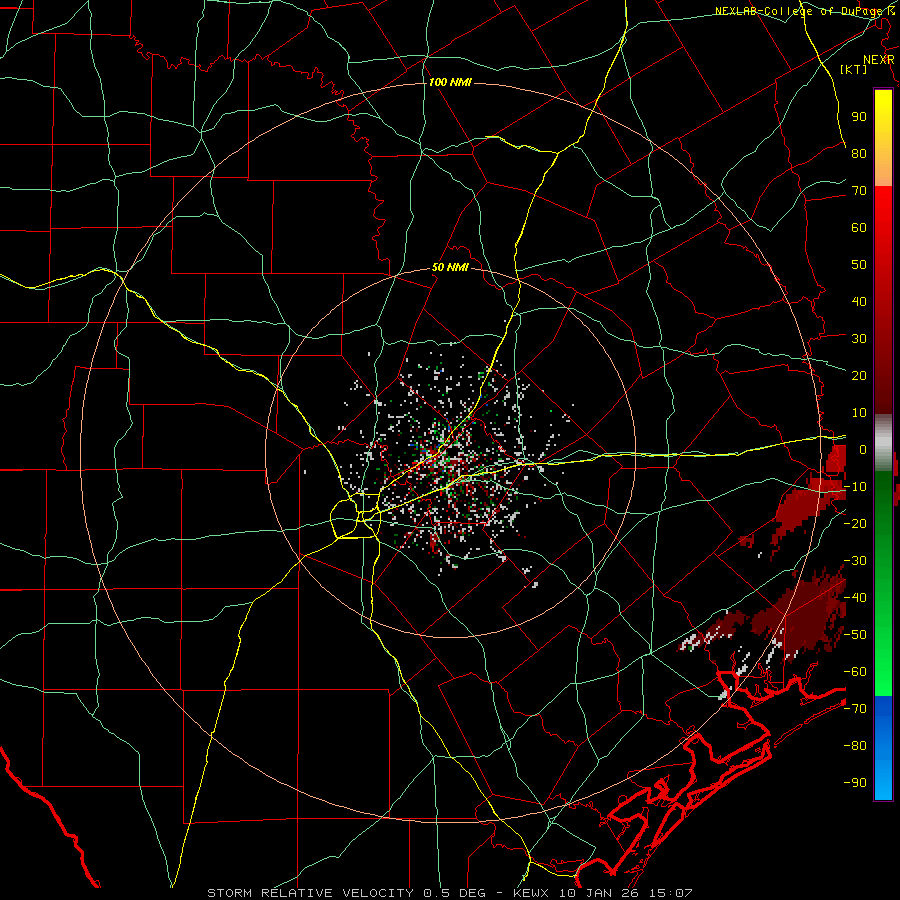Select the -60 value on the velocity scale

pyautogui.click(x=855, y=672)
